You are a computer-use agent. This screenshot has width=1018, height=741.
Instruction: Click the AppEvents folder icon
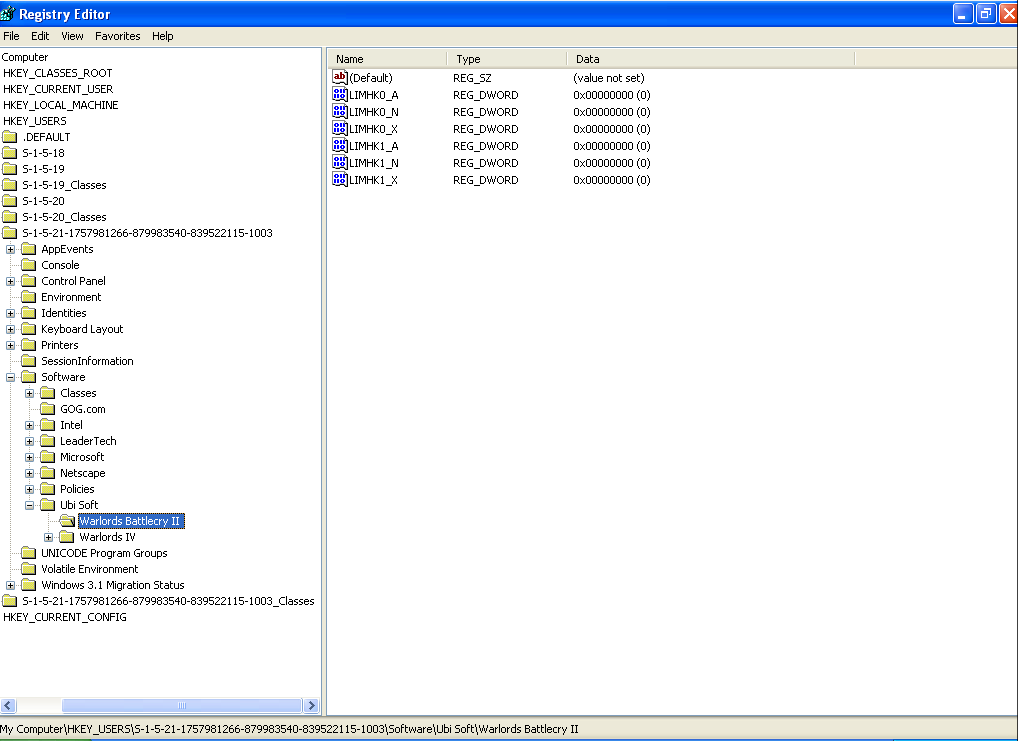[29, 249]
